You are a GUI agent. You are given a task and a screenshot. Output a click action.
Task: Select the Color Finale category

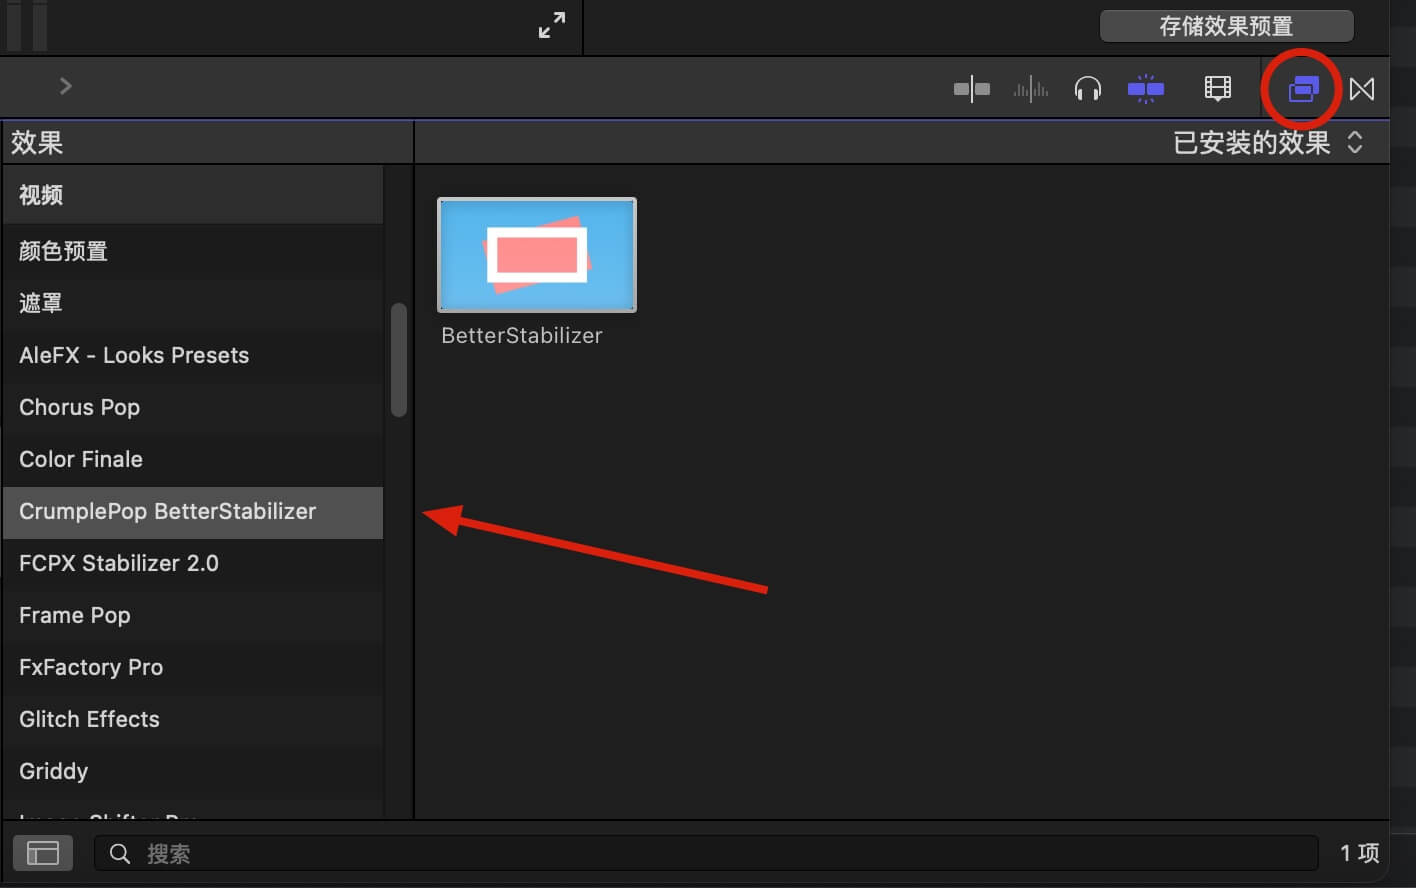pyautogui.click(x=193, y=459)
